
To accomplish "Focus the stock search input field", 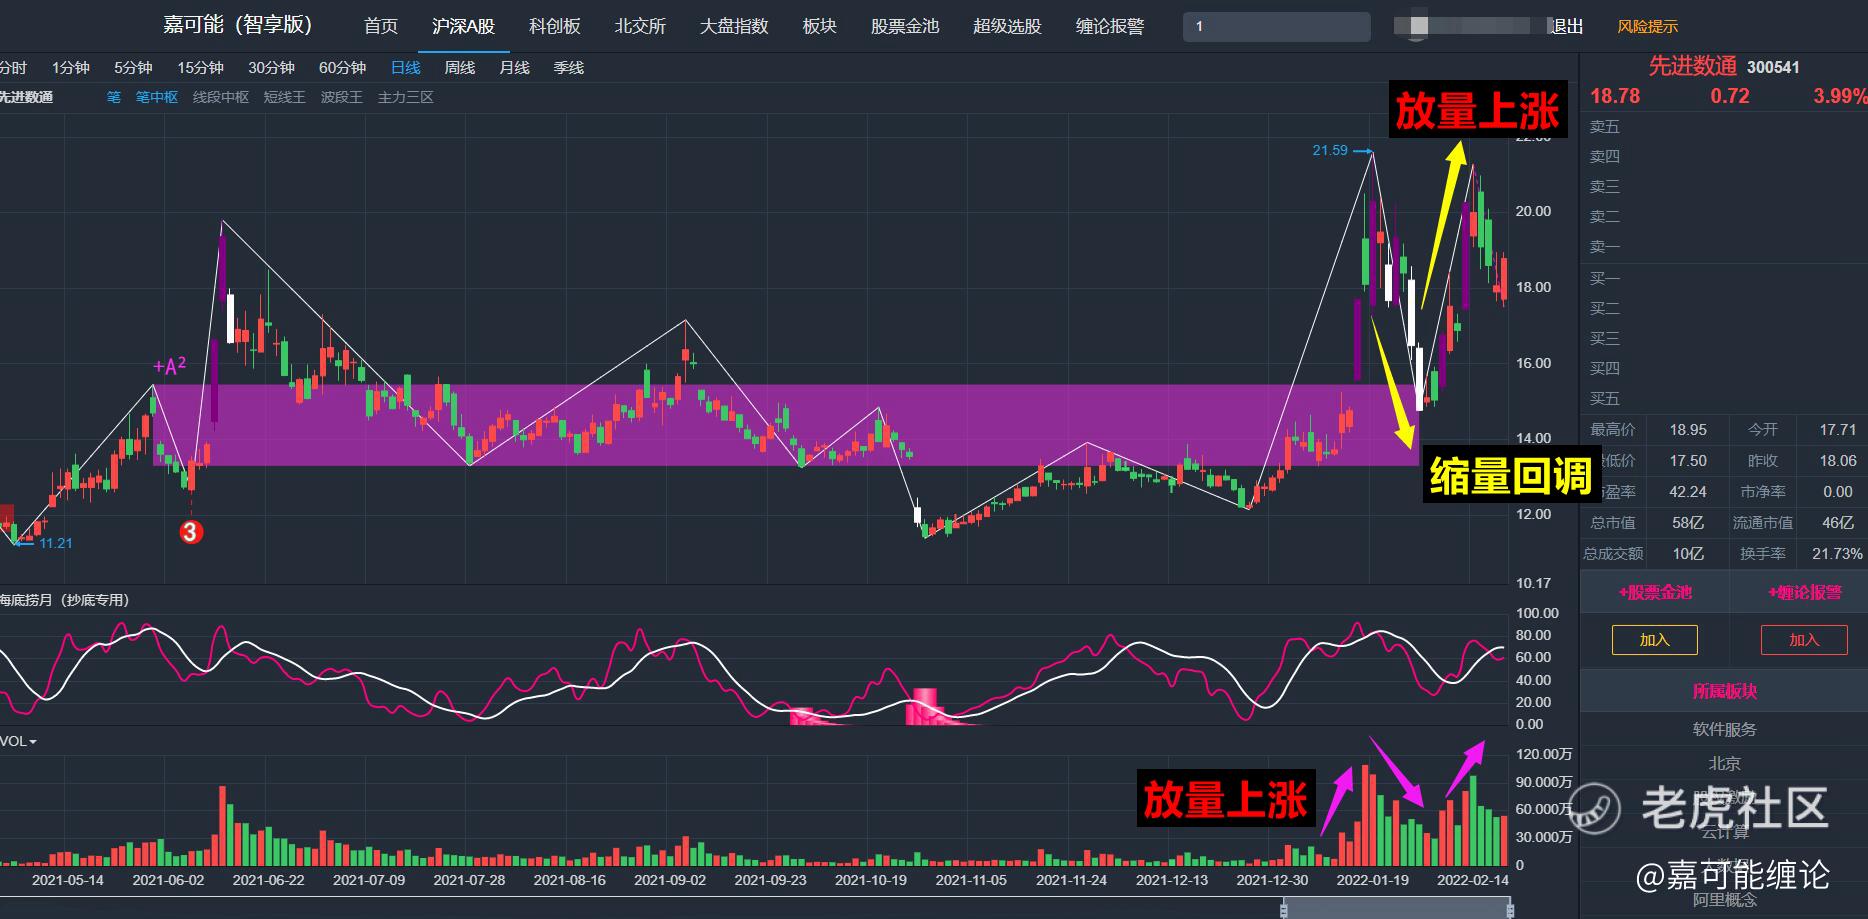I will pos(1276,27).
